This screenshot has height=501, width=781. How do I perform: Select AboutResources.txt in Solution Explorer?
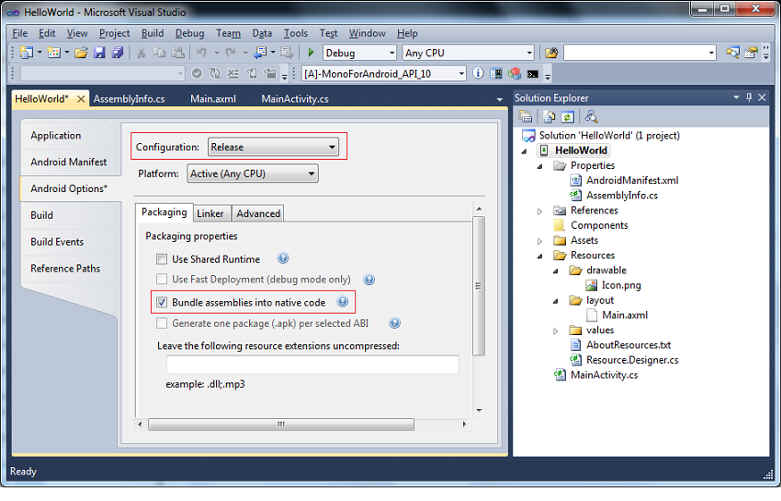click(628, 345)
